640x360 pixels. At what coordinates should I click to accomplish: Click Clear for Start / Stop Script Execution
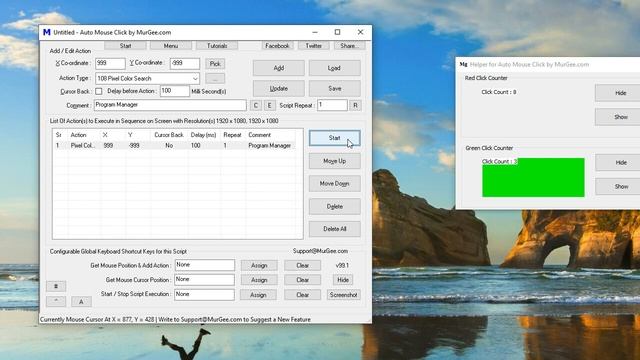click(302, 295)
